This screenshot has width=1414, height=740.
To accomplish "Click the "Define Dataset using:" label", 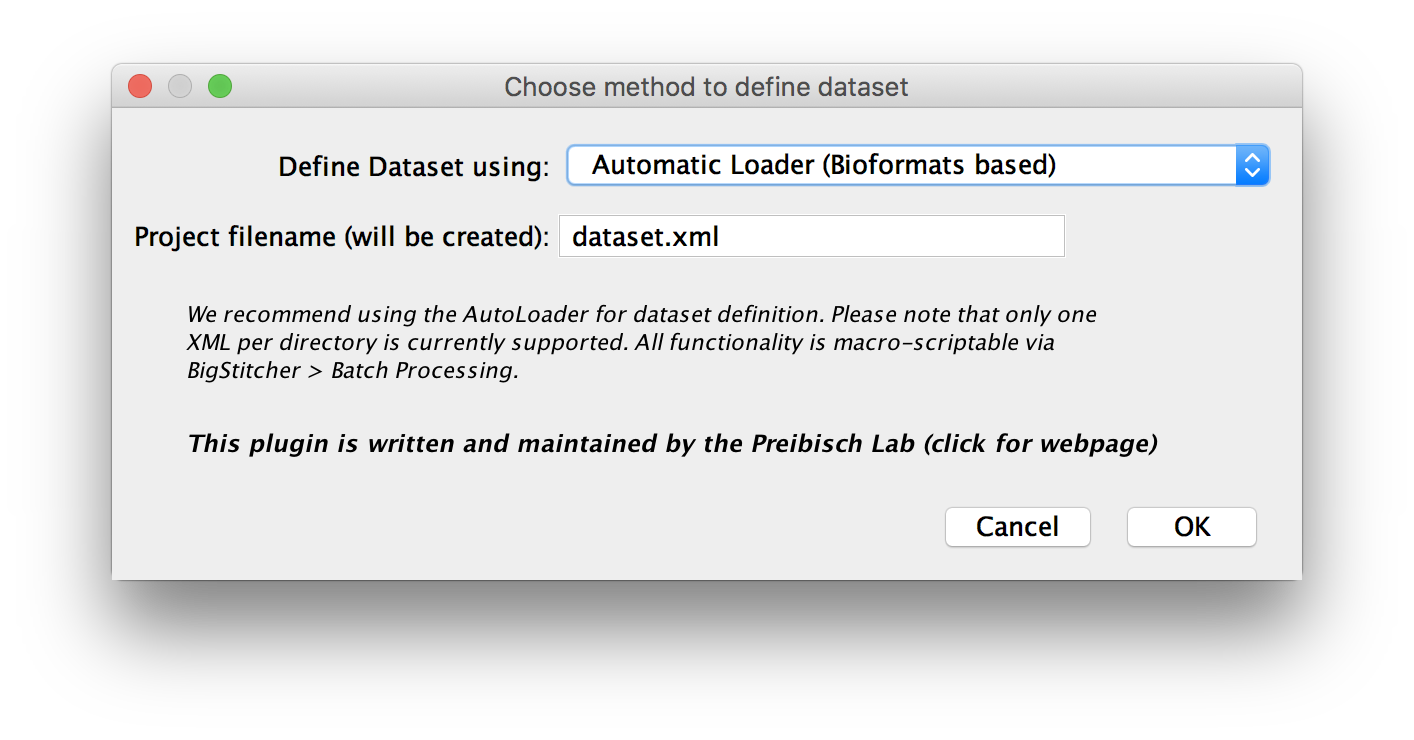I will pyautogui.click(x=414, y=167).
